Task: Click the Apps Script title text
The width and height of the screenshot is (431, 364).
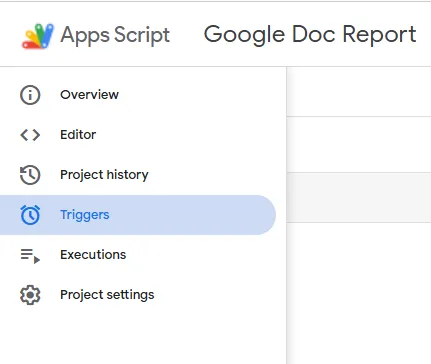Action: coord(115,35)
